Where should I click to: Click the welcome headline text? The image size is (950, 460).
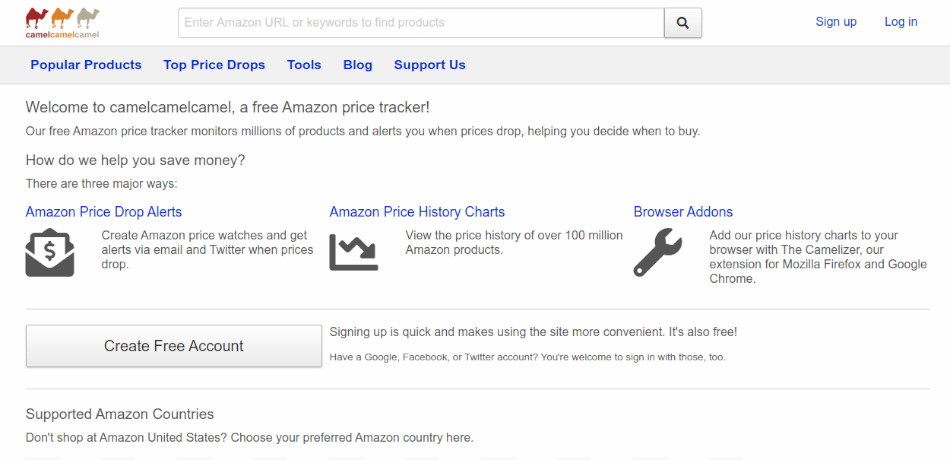pyautogui.click(x=228, y=107)
